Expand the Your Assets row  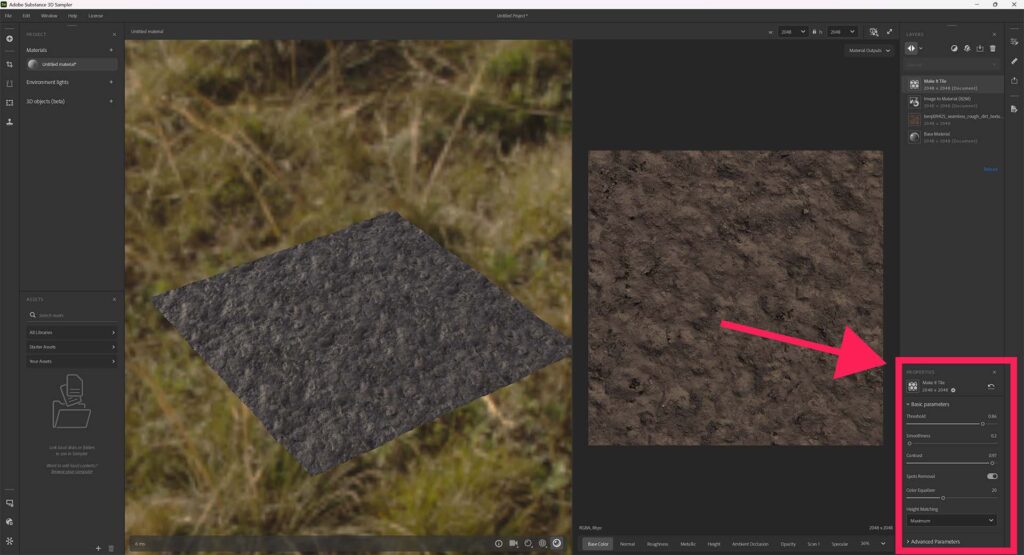(x=72, y=361)
